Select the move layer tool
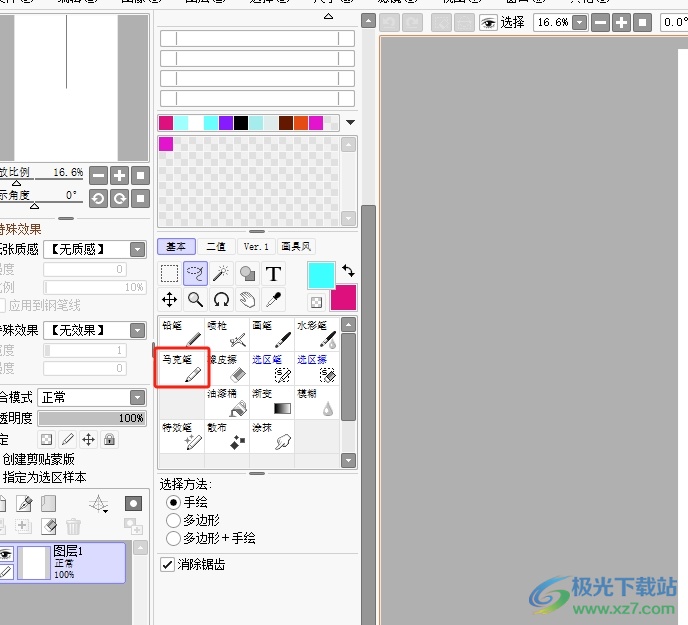 (169, 300)
